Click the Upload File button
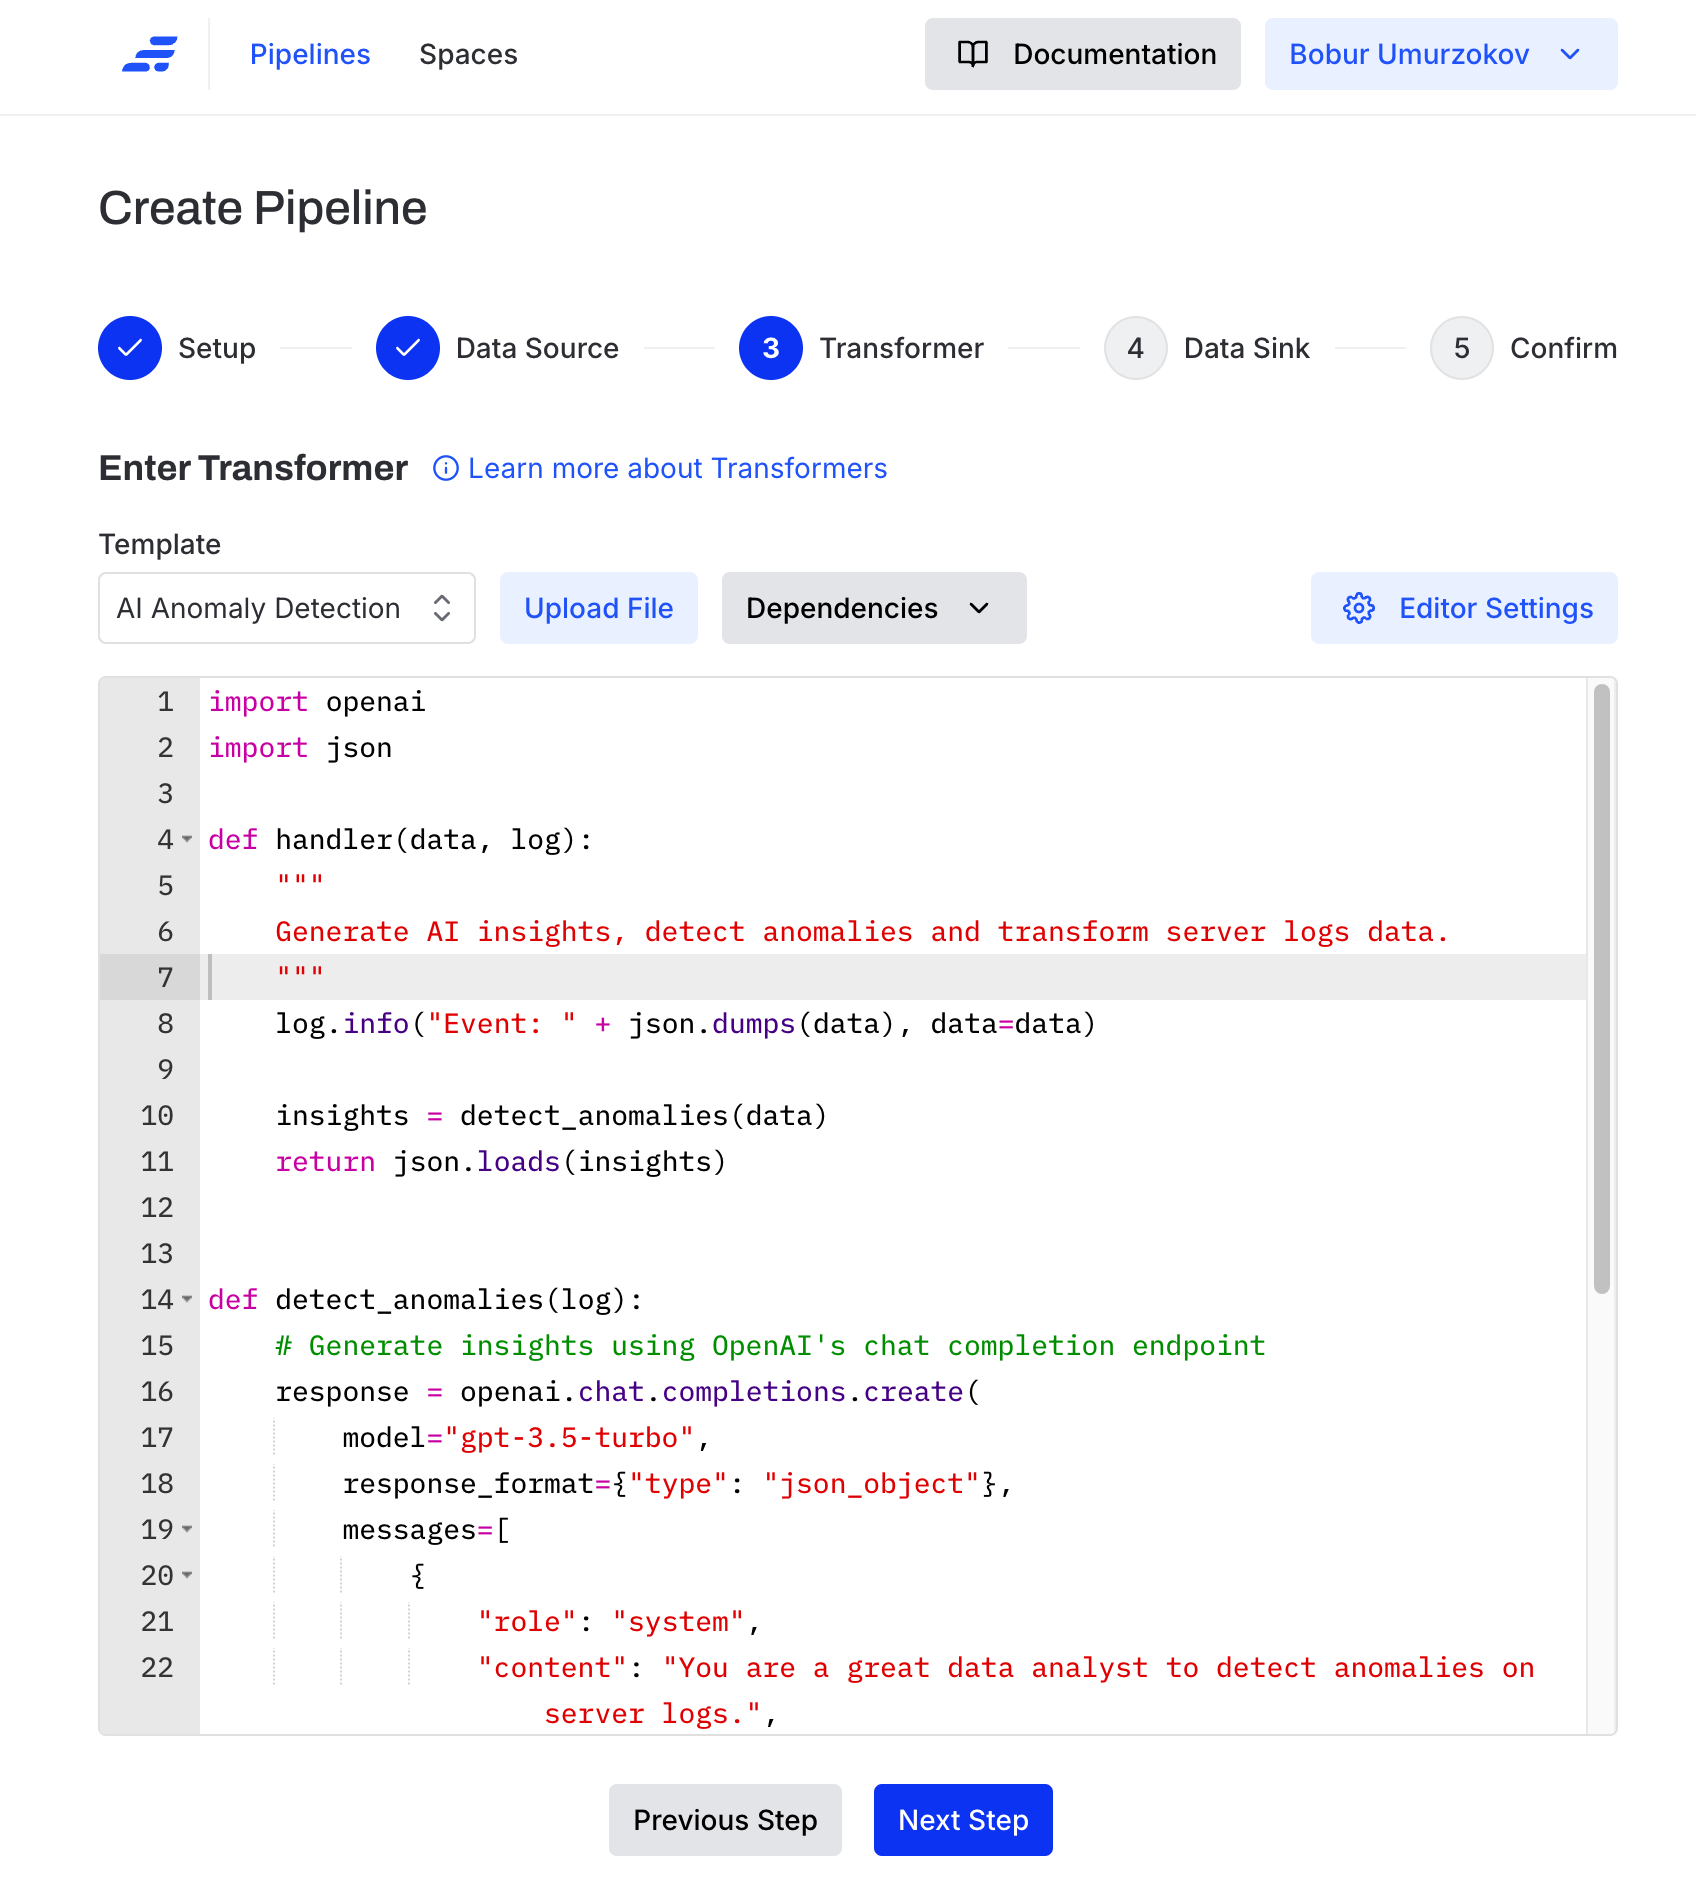Viewport: 1696px width, 1900px height. pos(599,608)
